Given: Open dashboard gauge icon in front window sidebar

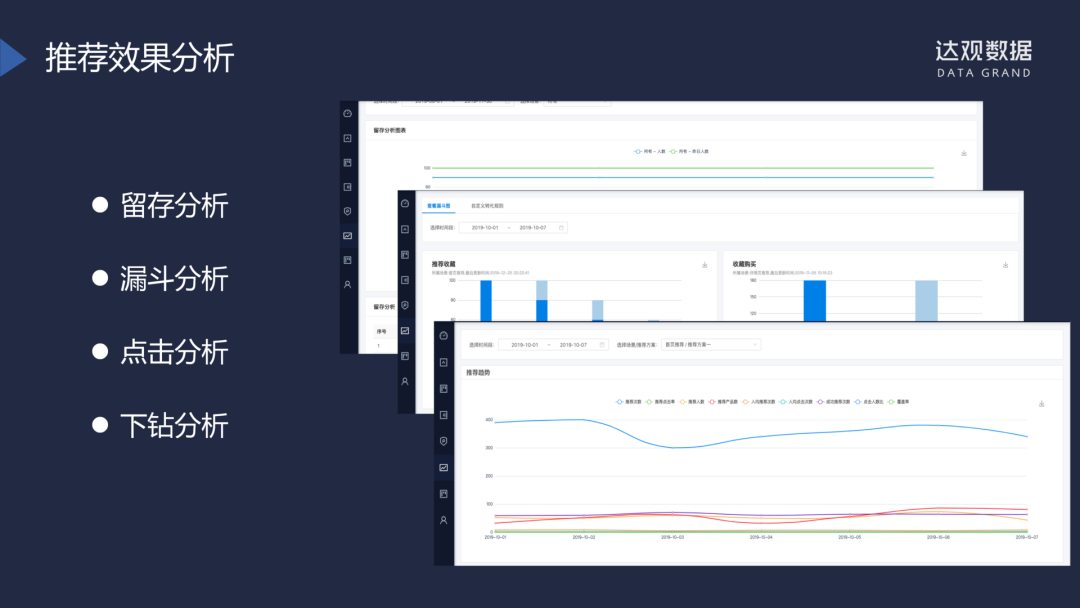Looking at the screenshot, I should [444, 335].
